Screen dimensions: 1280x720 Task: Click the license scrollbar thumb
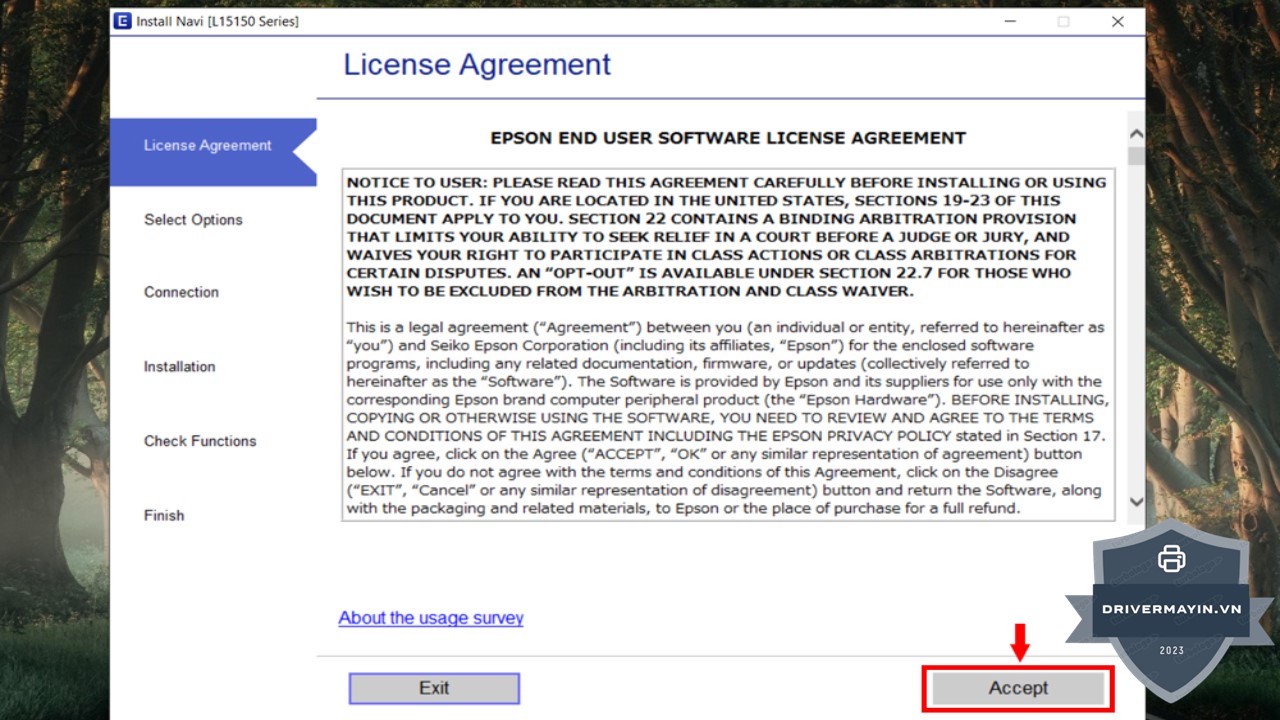(1136, 156)
